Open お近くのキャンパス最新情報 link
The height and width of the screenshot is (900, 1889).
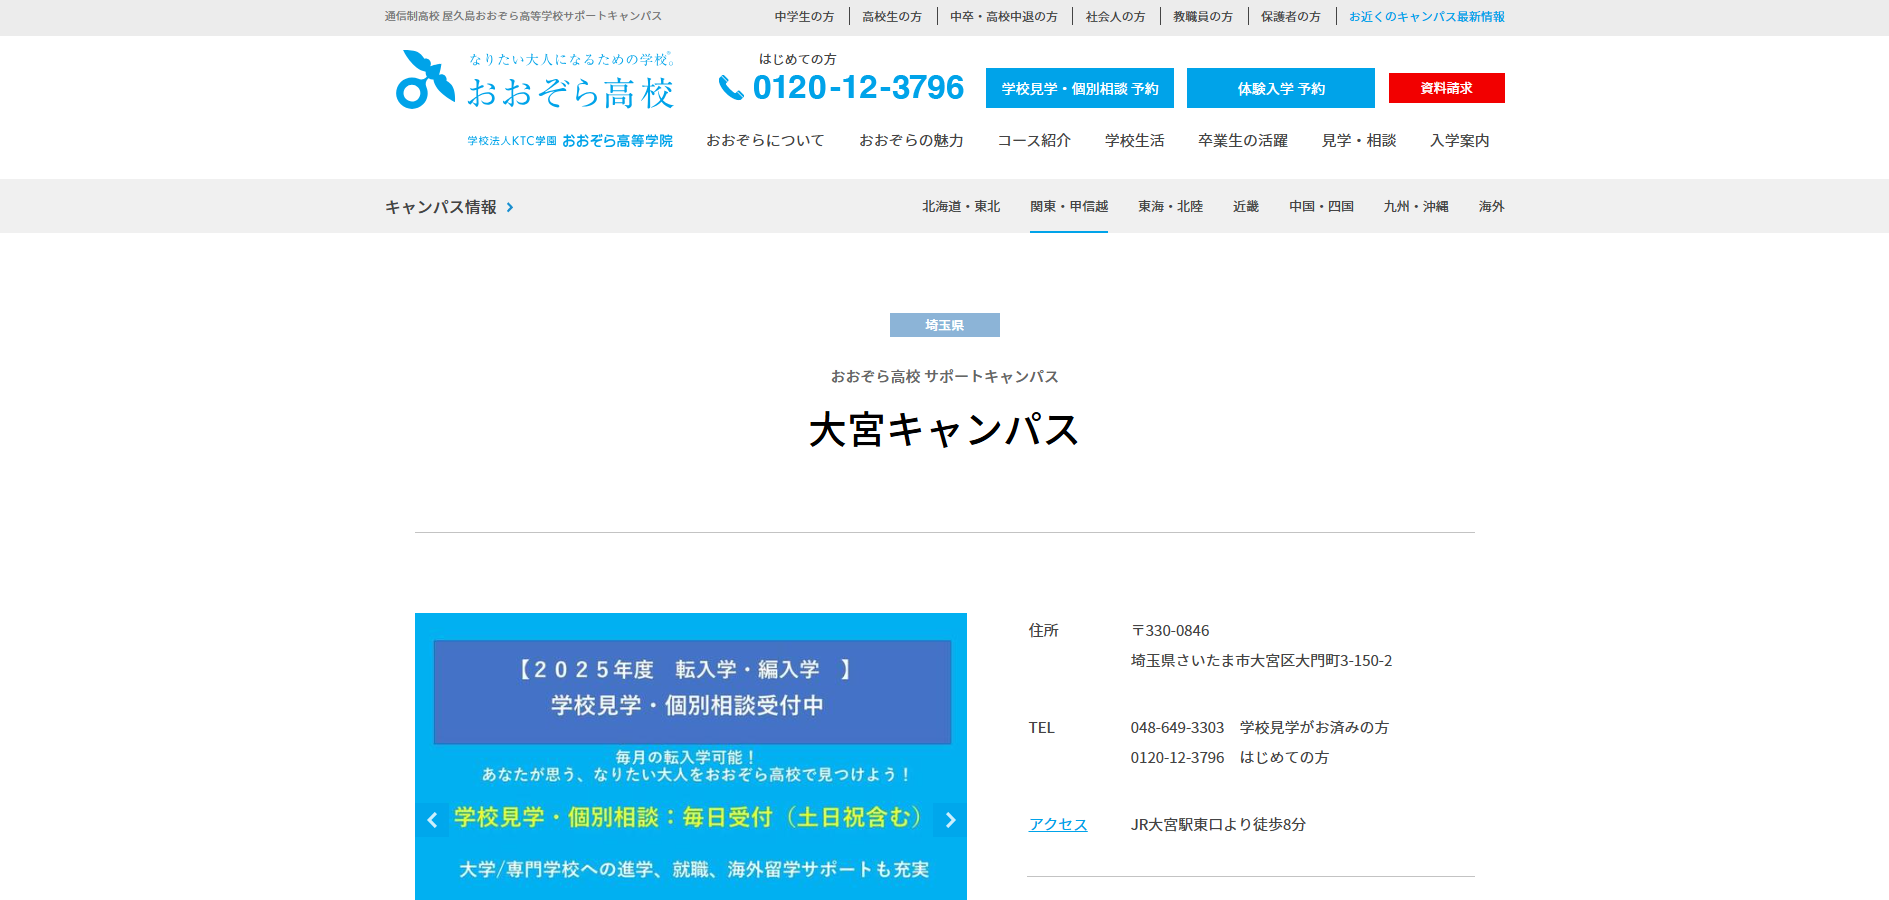(1426, 17)
